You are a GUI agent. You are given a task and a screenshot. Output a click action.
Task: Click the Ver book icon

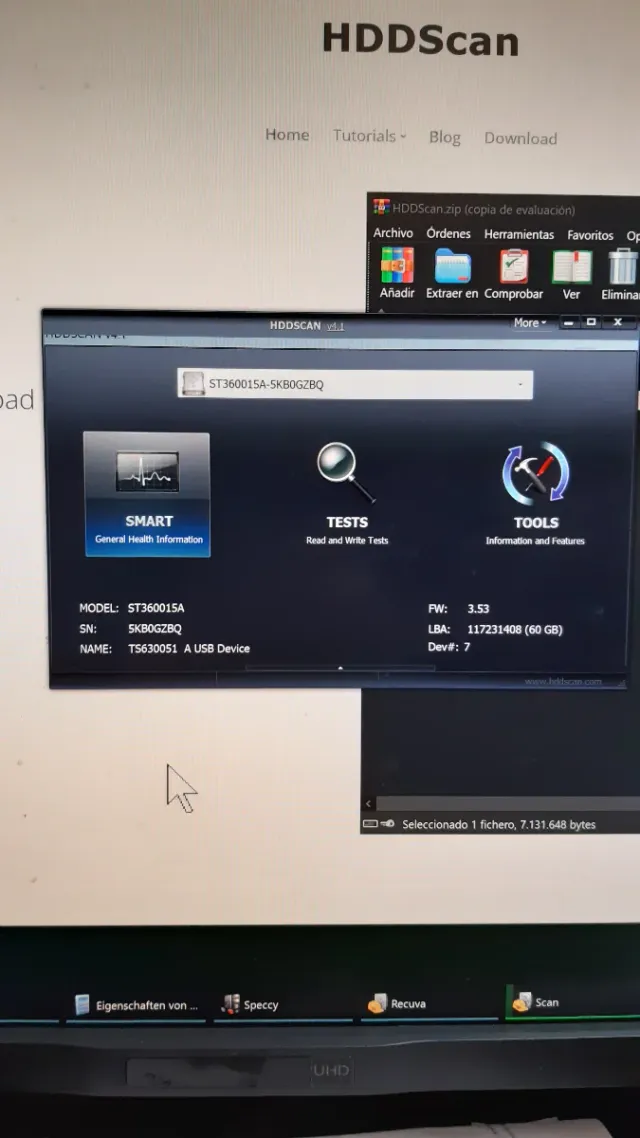click(571, 268)
